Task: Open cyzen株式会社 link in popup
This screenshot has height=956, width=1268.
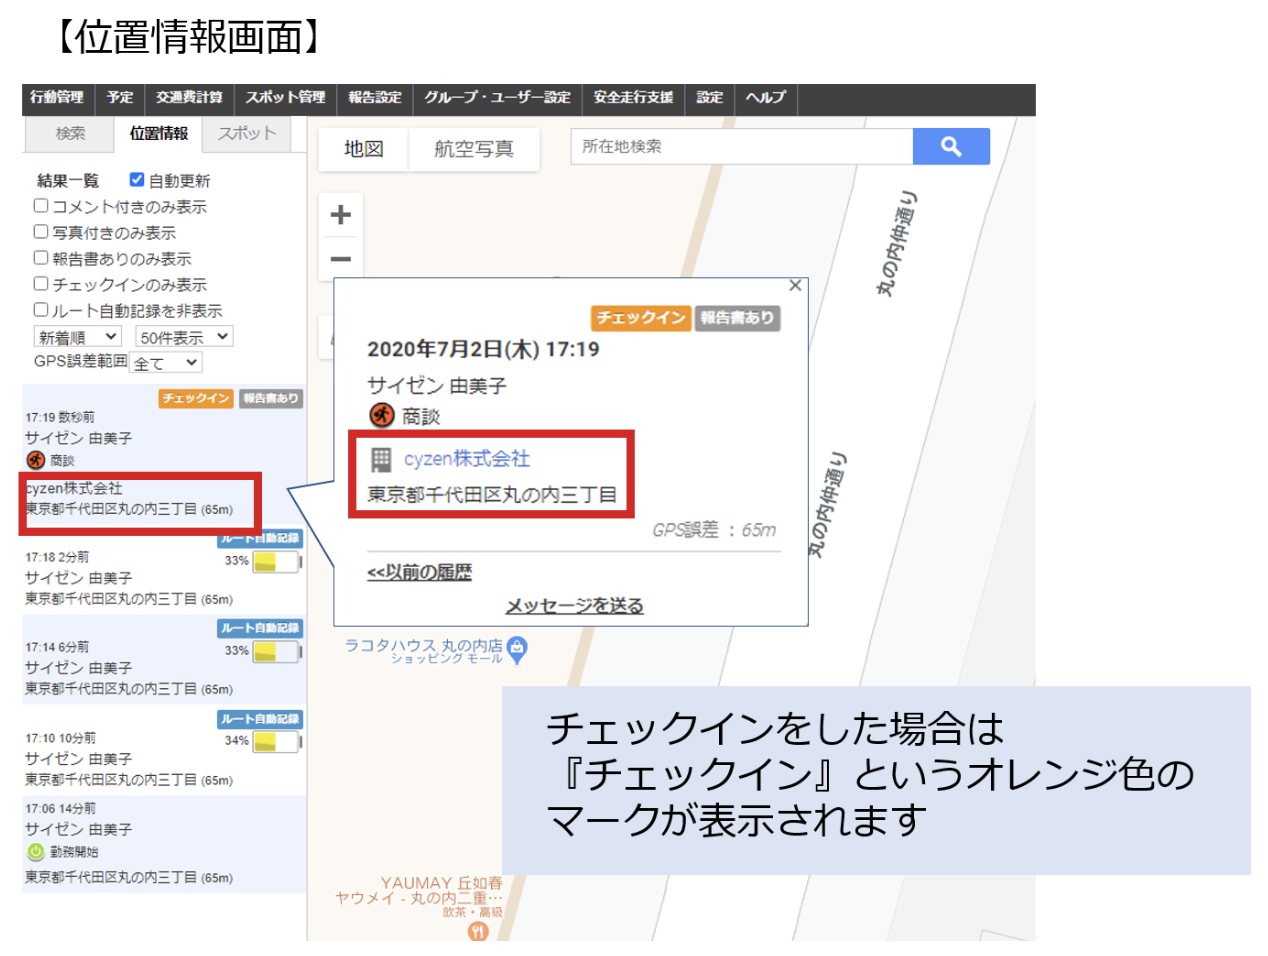Action: [x=467, y=459]
